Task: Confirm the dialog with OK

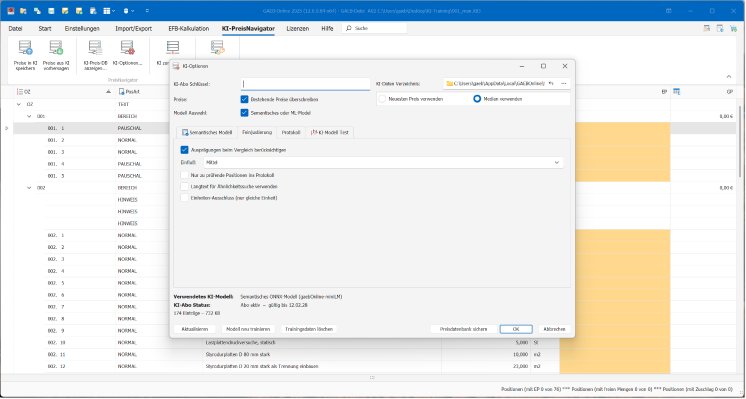Action: (516, 329)
